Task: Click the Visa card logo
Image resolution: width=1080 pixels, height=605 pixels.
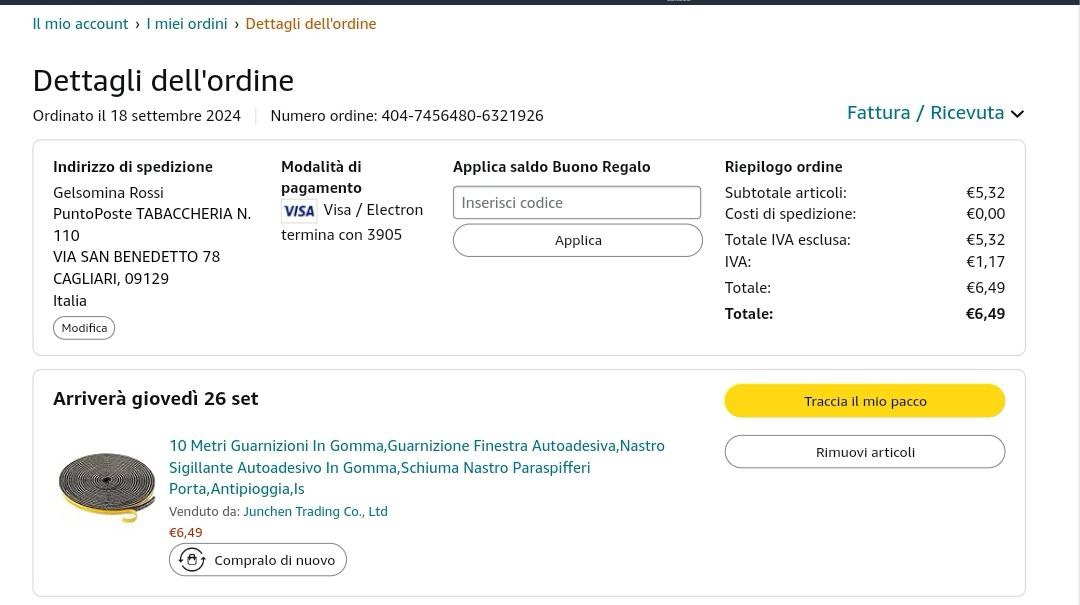Action: (x=298, y=210)
